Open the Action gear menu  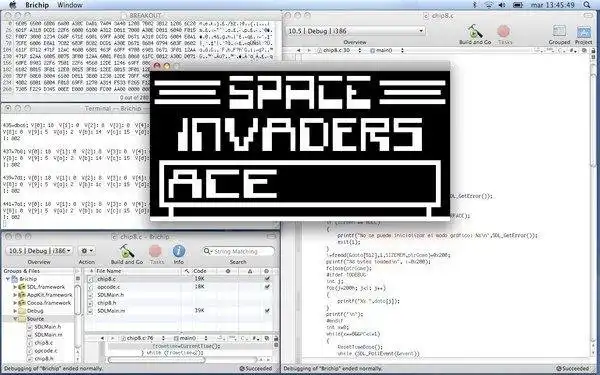pyautogui.click(x=86, y=251)
